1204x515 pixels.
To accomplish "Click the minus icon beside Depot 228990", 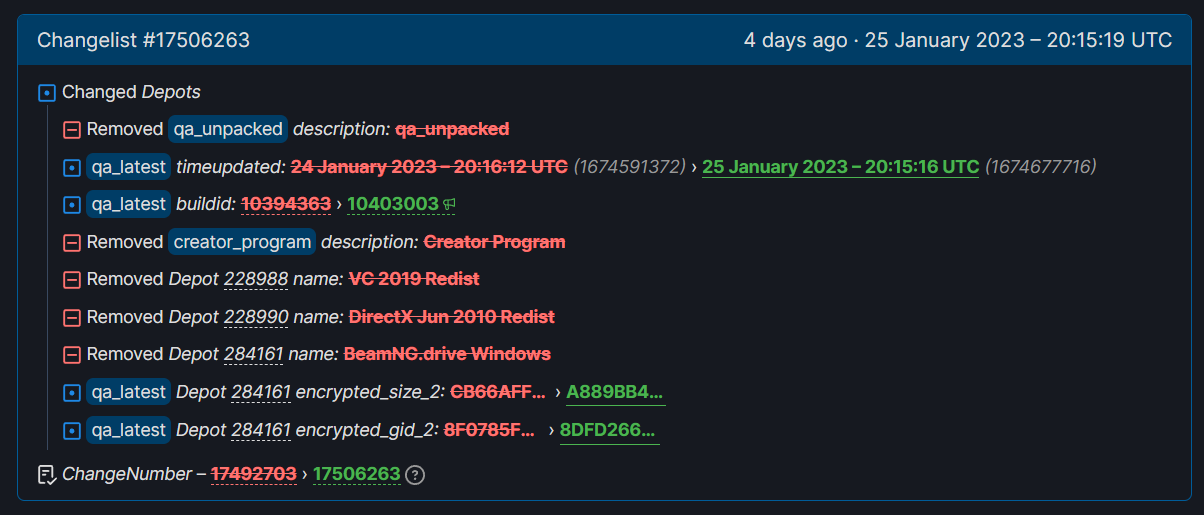I will 71,317.
